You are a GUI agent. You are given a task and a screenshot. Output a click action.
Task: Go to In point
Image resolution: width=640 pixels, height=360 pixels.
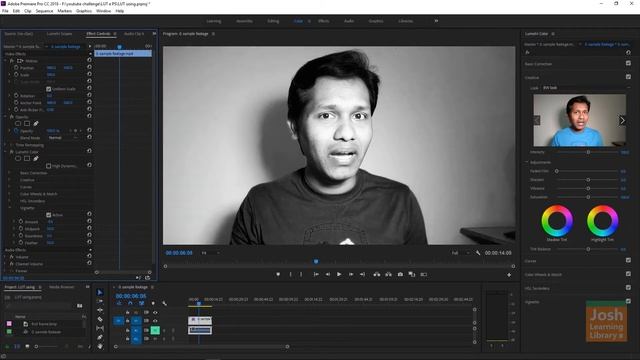click(x=316, y=274)
